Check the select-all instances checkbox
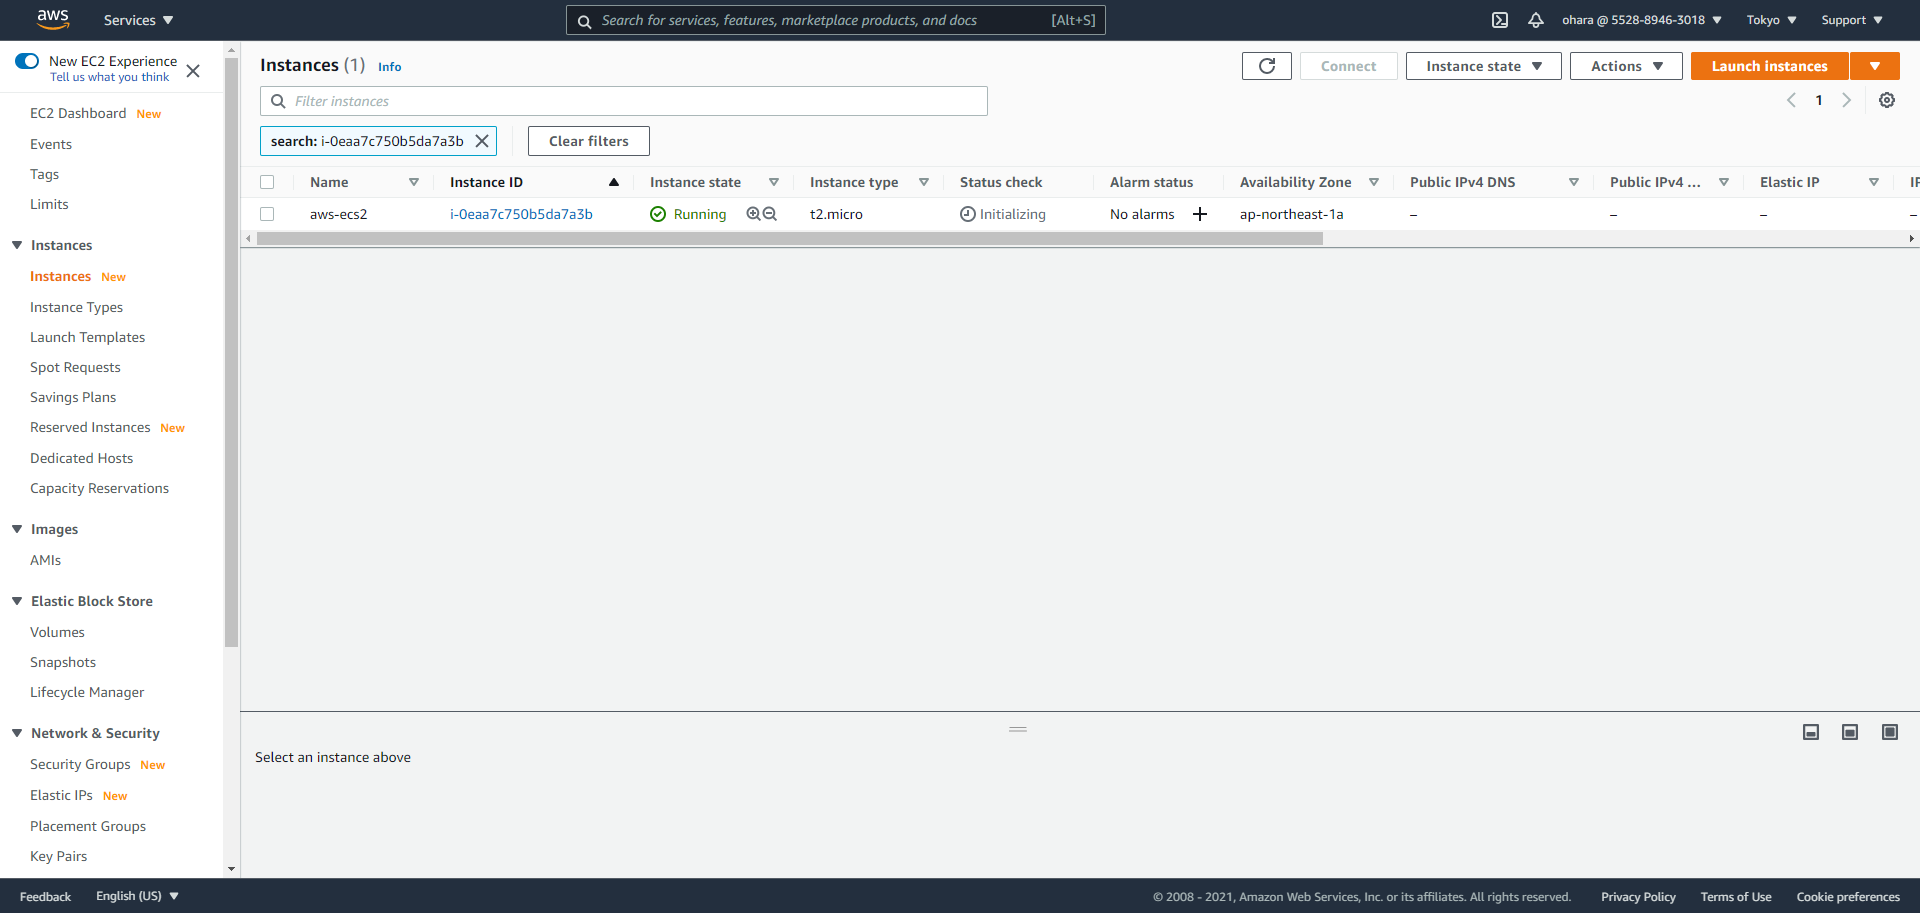This screenshot has width=1920, height=913. coord(267,182)
